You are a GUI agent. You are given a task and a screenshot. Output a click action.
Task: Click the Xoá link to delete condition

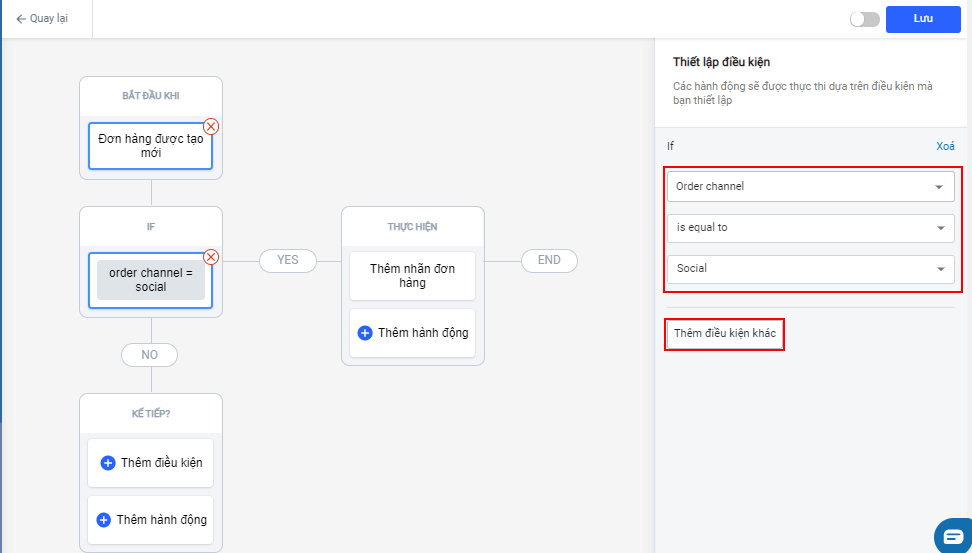(945, 146)
